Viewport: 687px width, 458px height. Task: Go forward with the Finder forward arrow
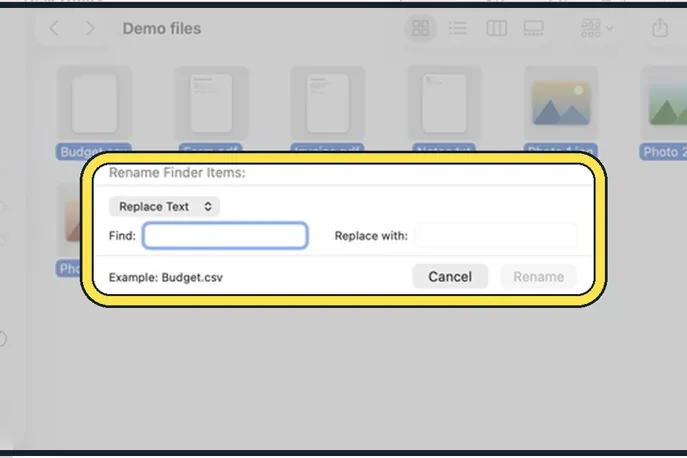coord(90,28)
